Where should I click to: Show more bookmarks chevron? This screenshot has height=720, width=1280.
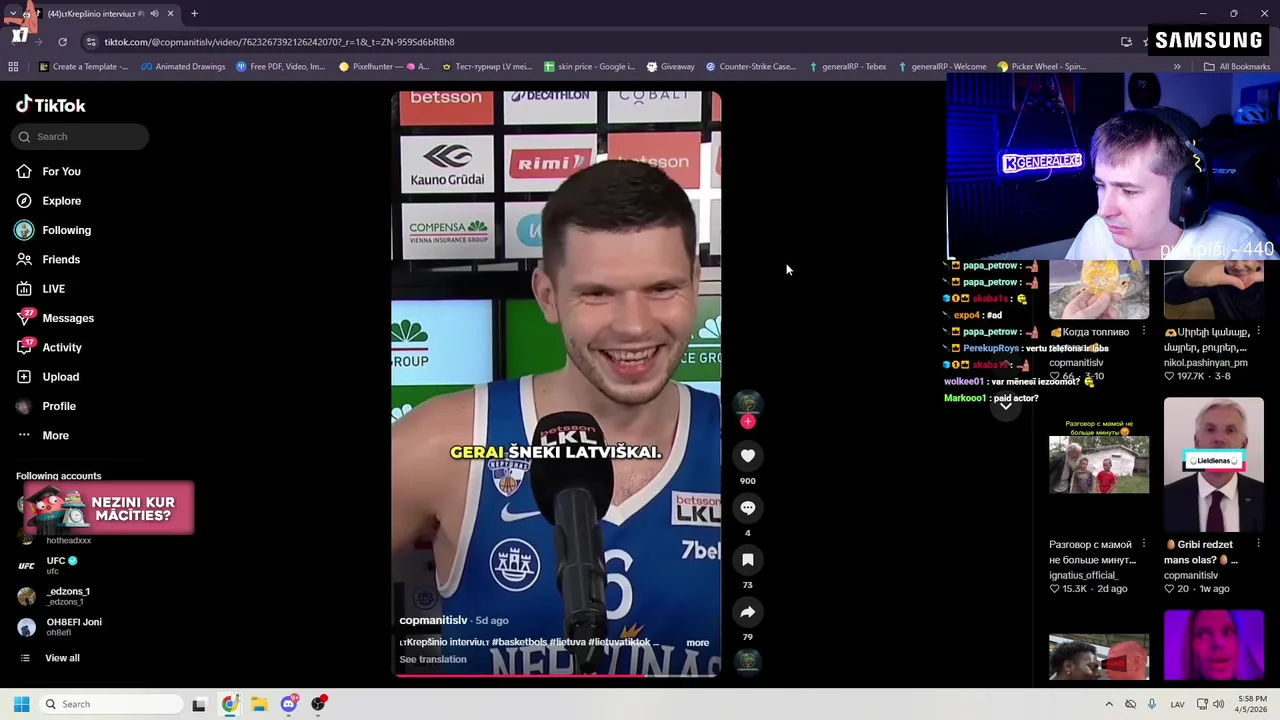click(1177, 67)
